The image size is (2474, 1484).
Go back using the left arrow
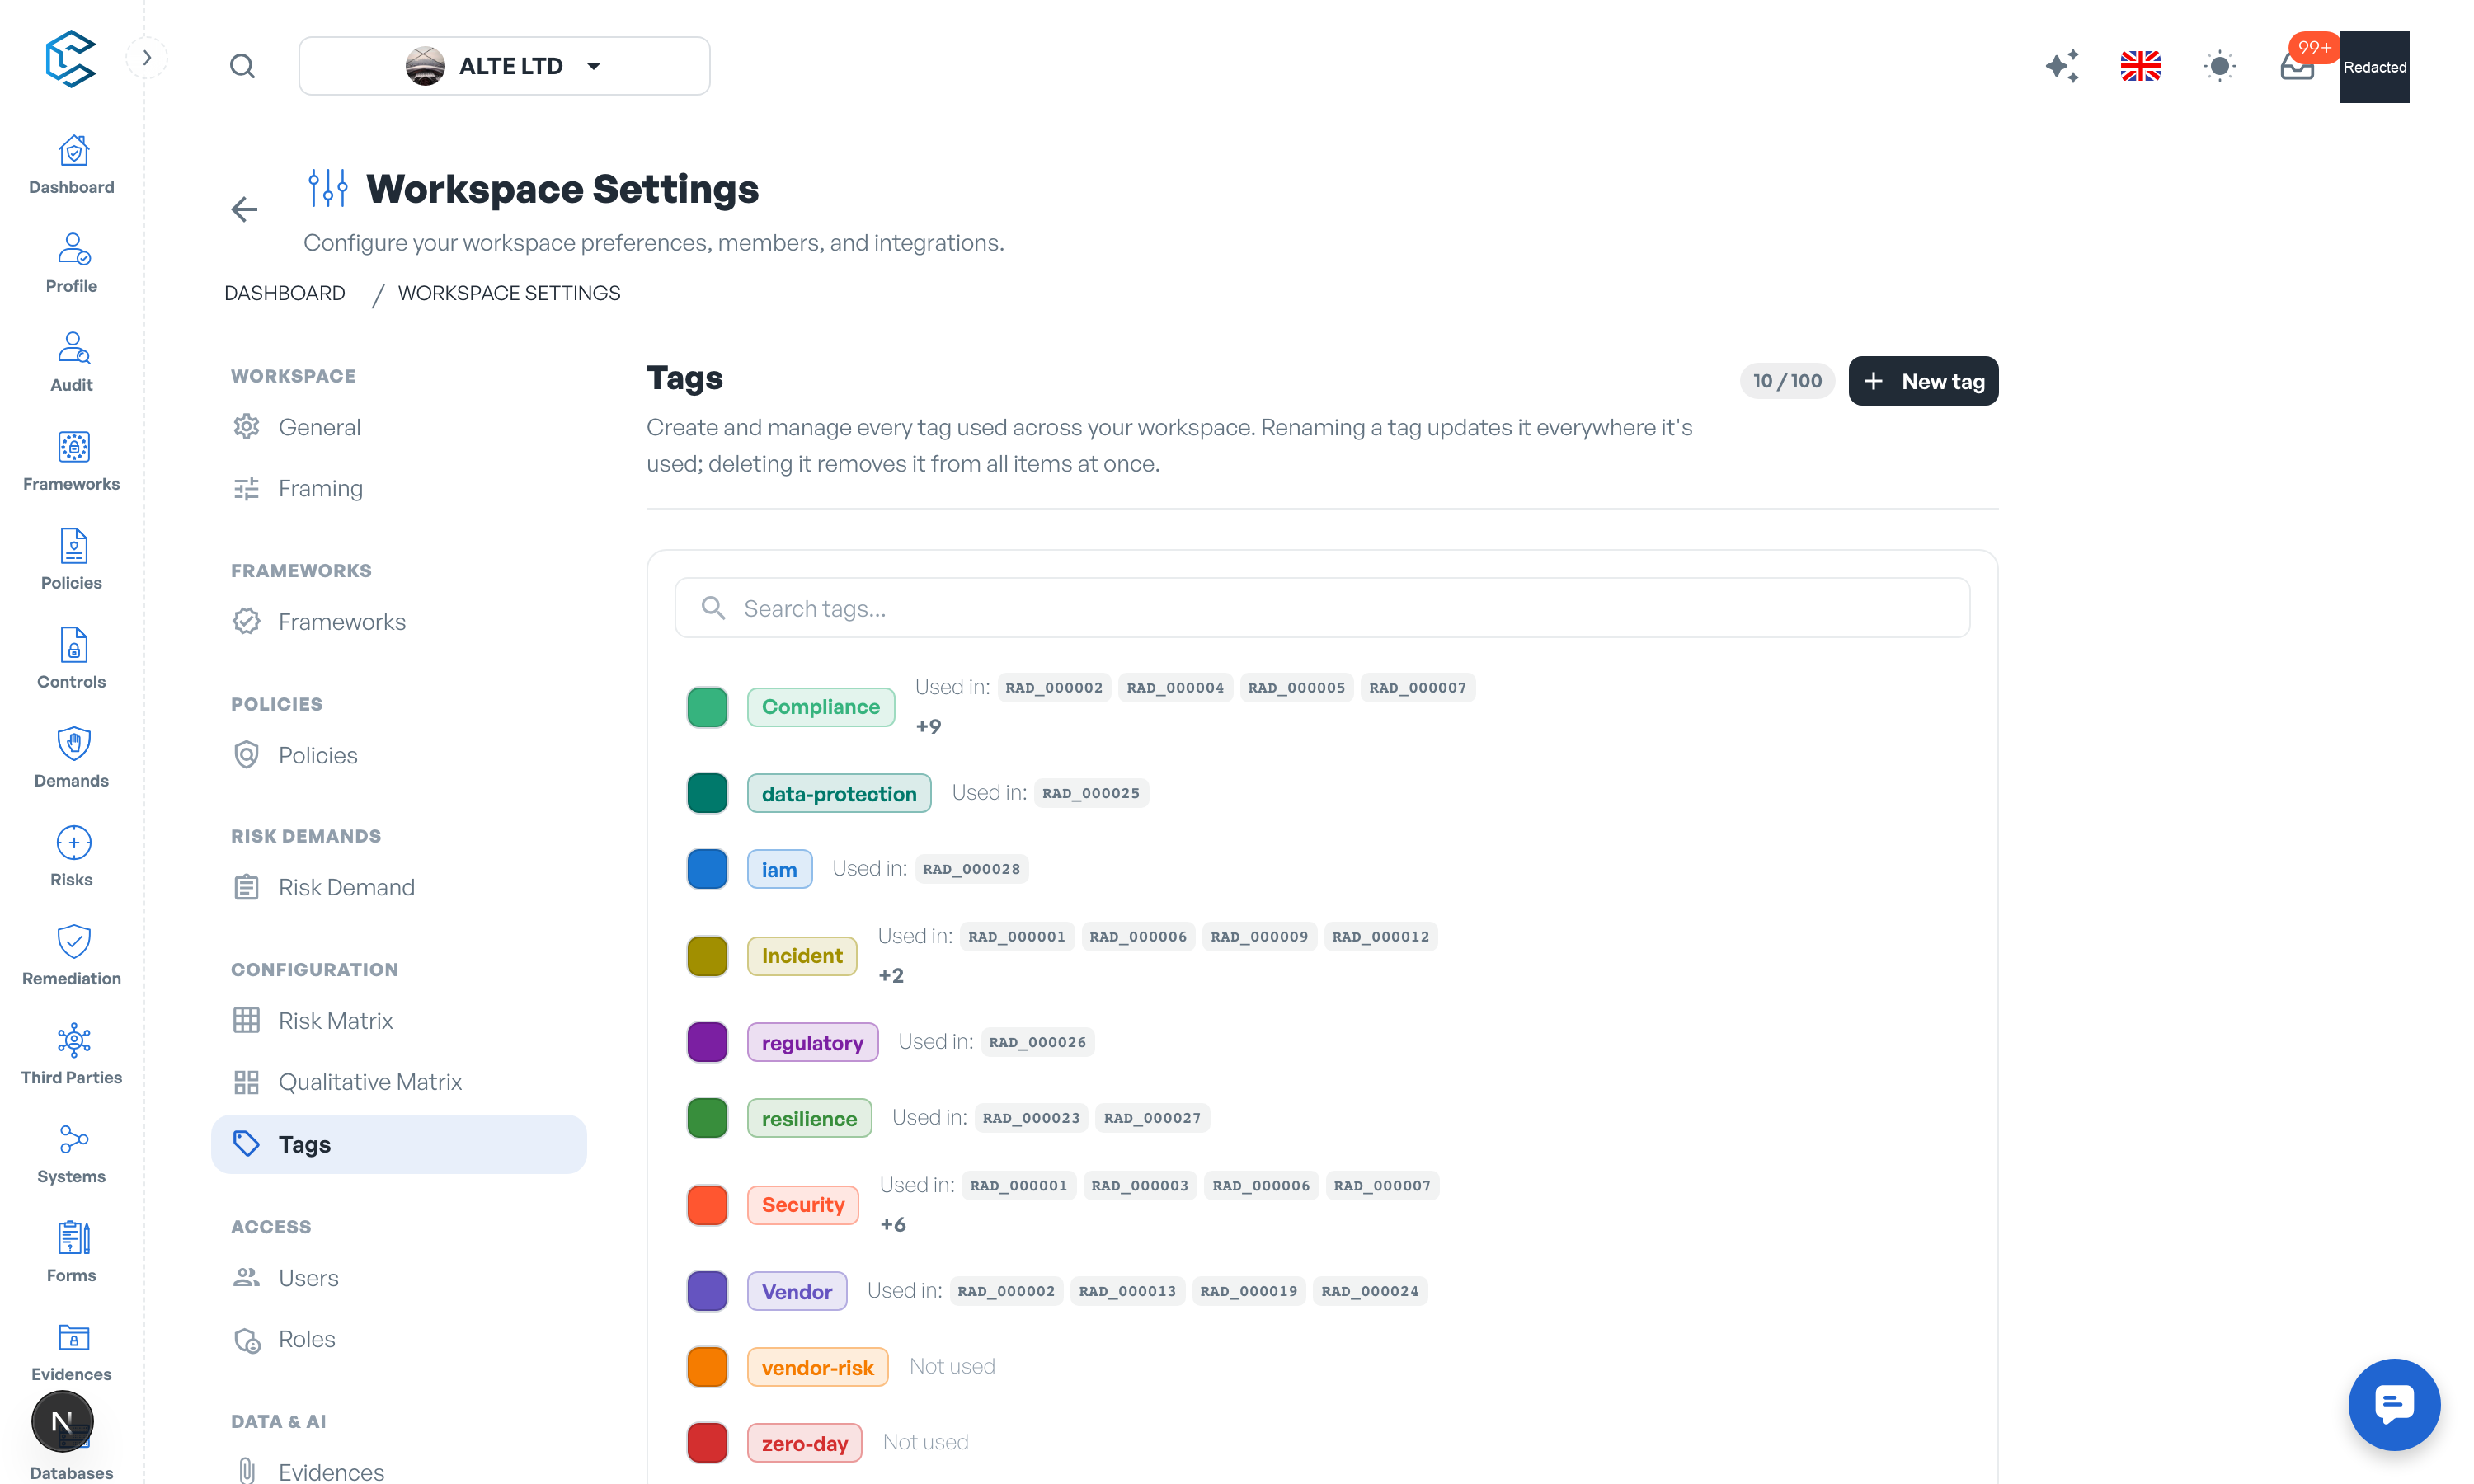pos(244,209)
